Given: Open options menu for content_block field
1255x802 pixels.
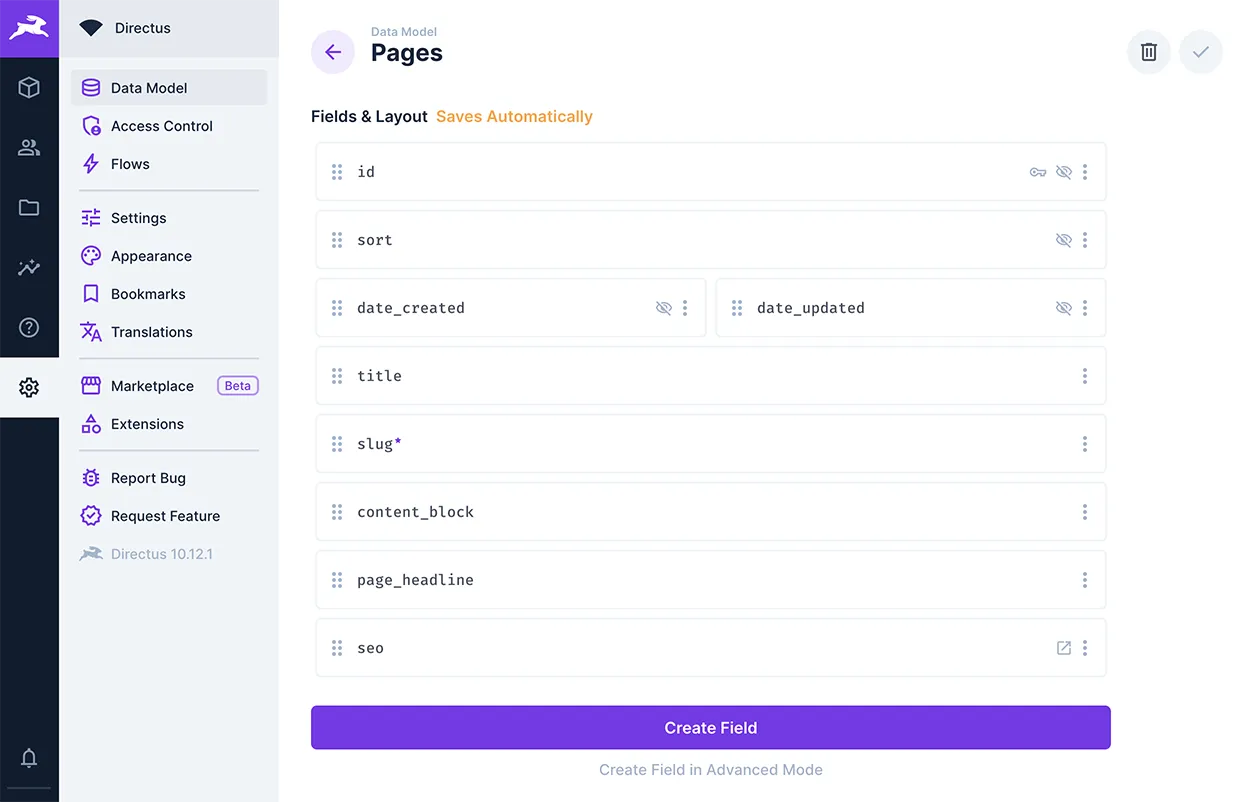Looking at the screenshot, I should 1085,512.
